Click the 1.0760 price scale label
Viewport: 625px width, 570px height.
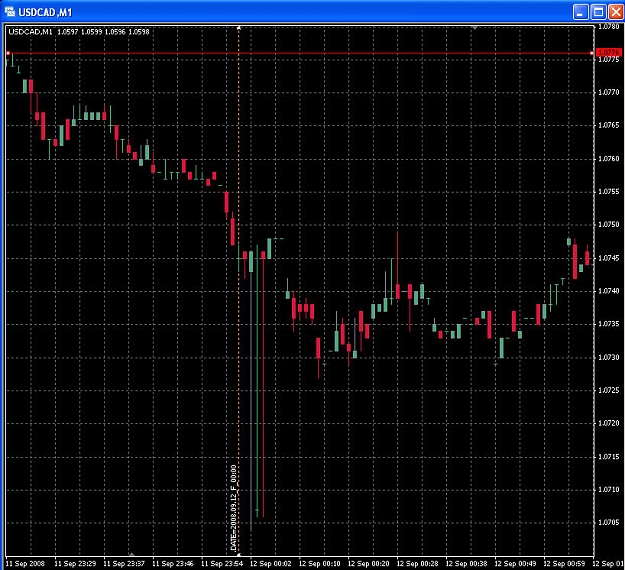pyautogui.click(x=609, y=159)
